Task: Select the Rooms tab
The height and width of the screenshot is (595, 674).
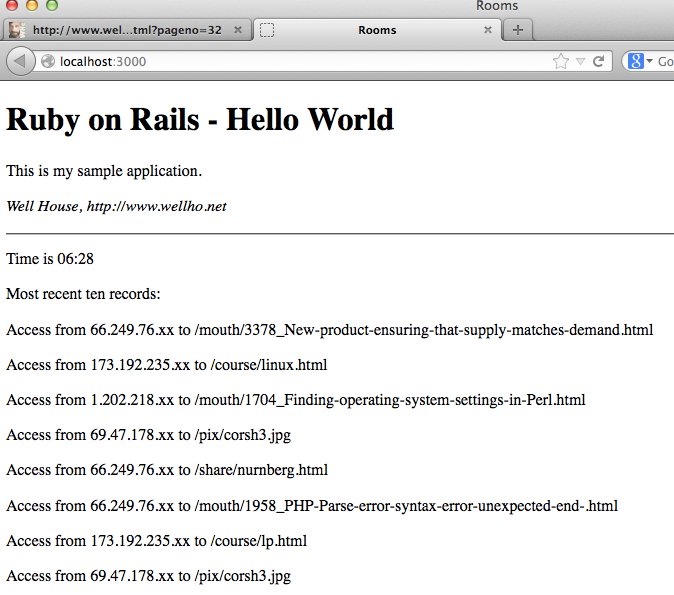Action: [376, 30]
